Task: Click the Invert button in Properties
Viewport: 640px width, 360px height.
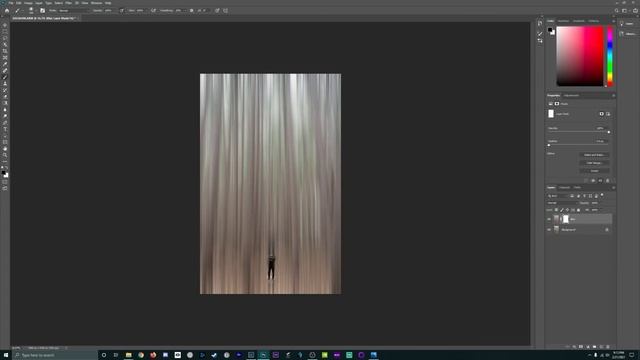Action: point(594,171)
